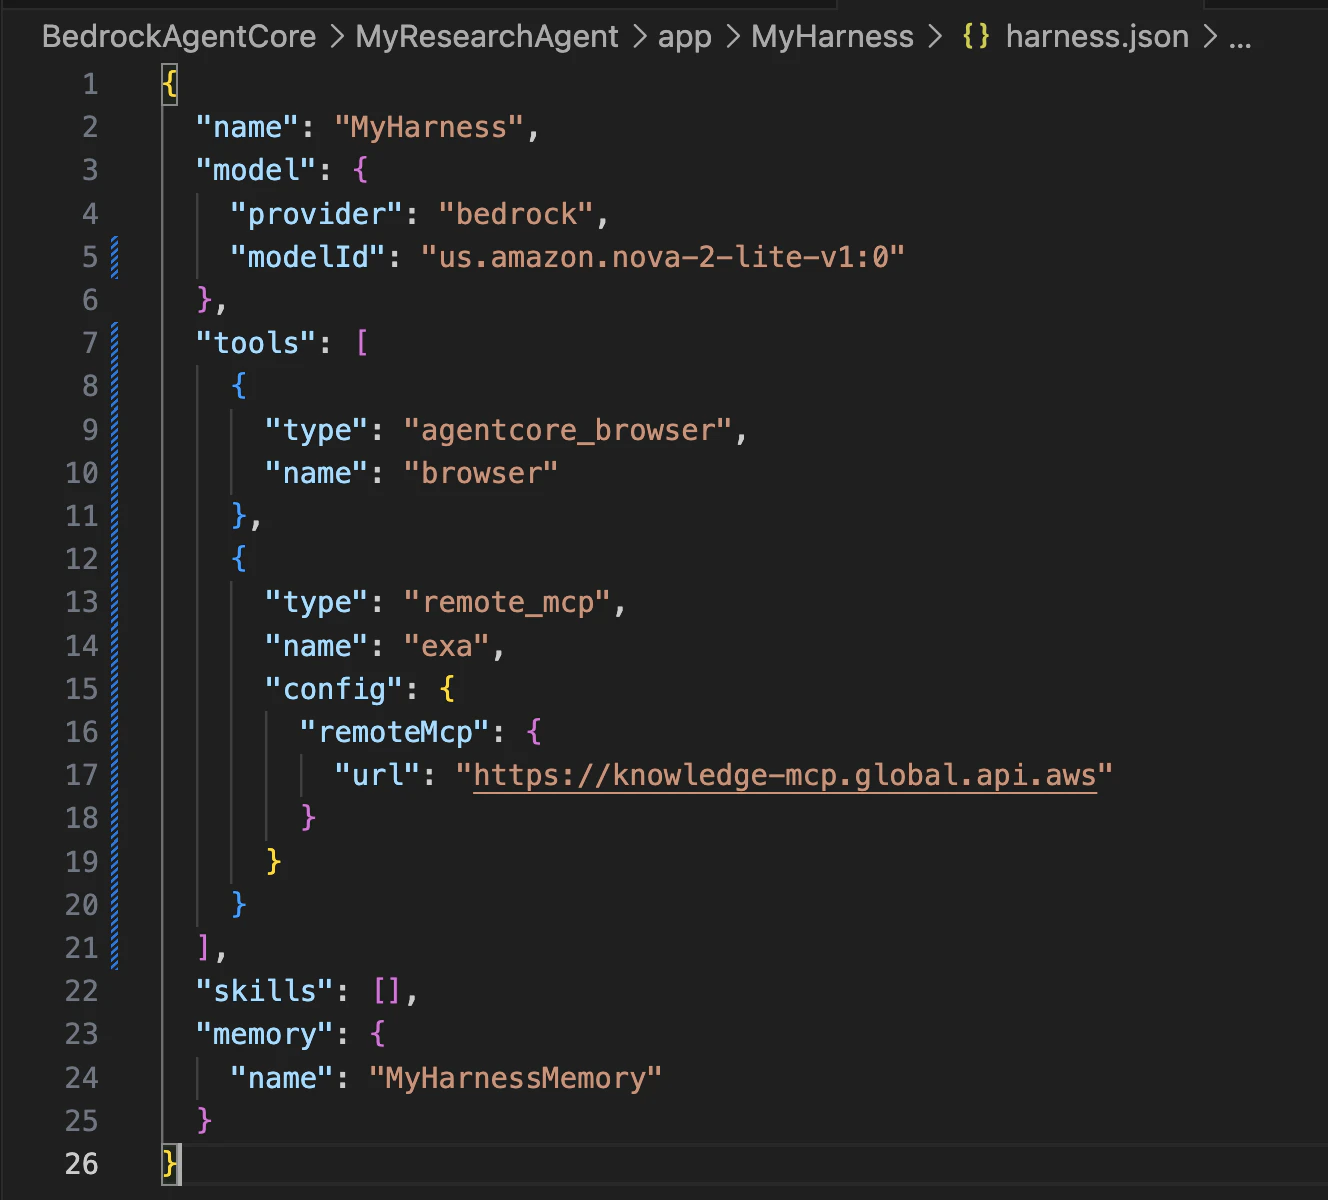Click the "name" key on line 2
Image resolution: width=1328 pixels, height=1200 pixels.
tap(247, 128)
